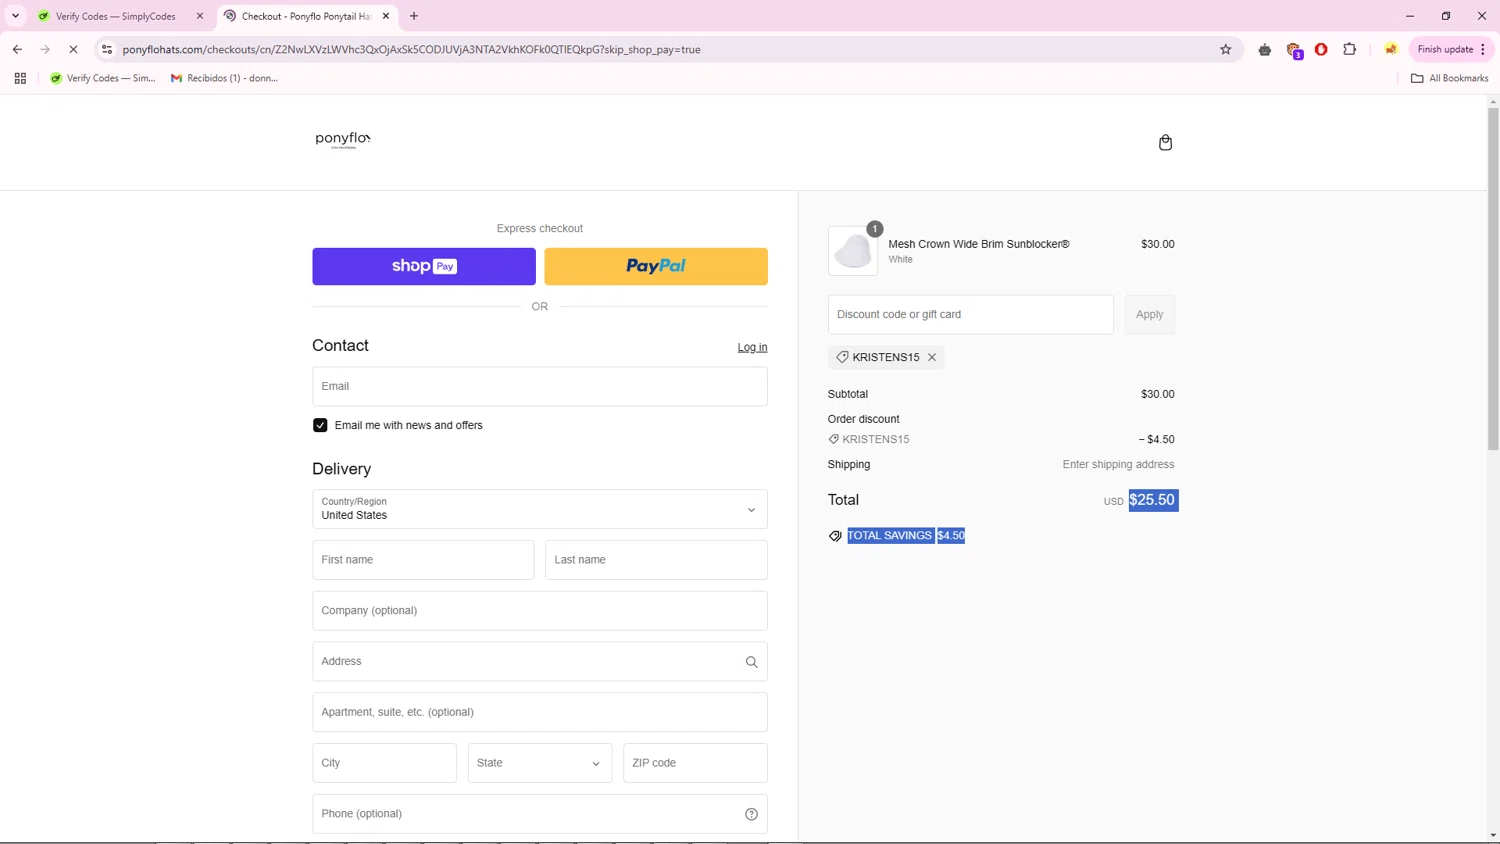Close the Checkout Ponyflo tab

coord(386,16)
